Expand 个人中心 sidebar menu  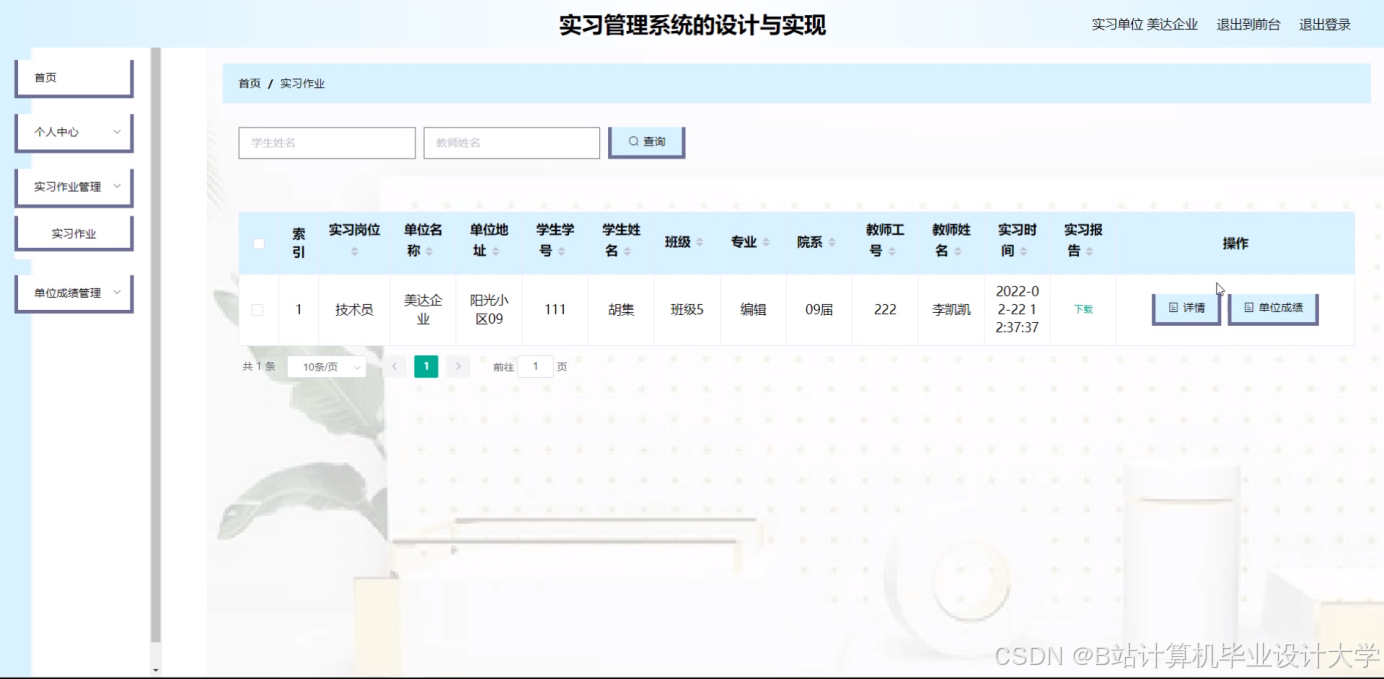pos(74,132)
